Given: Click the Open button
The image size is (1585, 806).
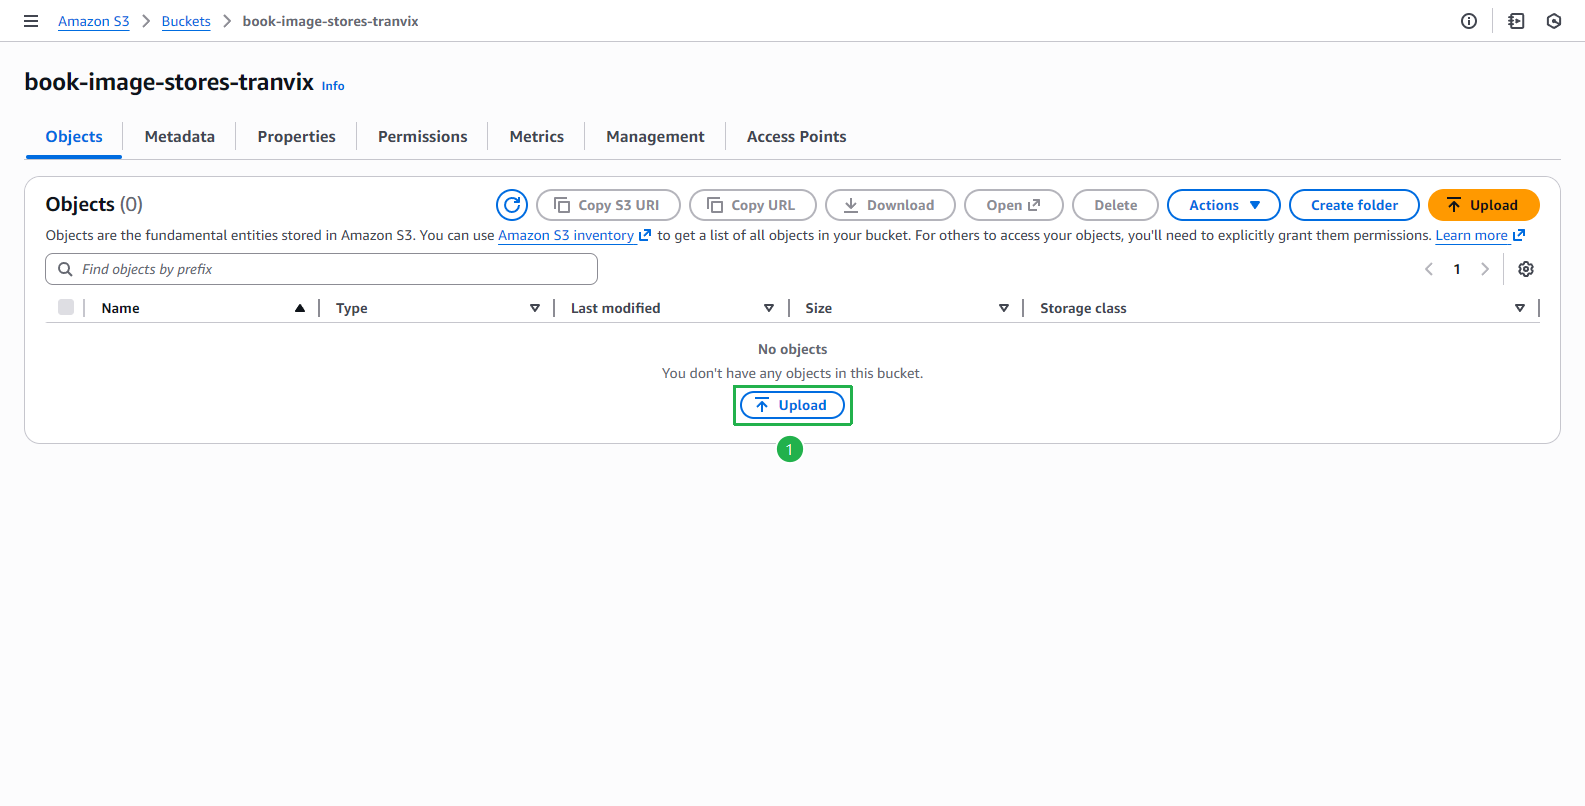Looking at the screenshot, I should 1014,205.
